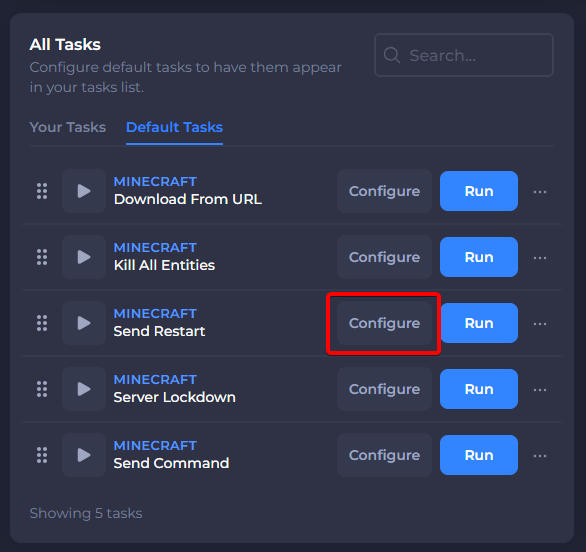Click the play icon for Kill All Entities
Viewport: 586px width, 552px height.
[84, 257]
